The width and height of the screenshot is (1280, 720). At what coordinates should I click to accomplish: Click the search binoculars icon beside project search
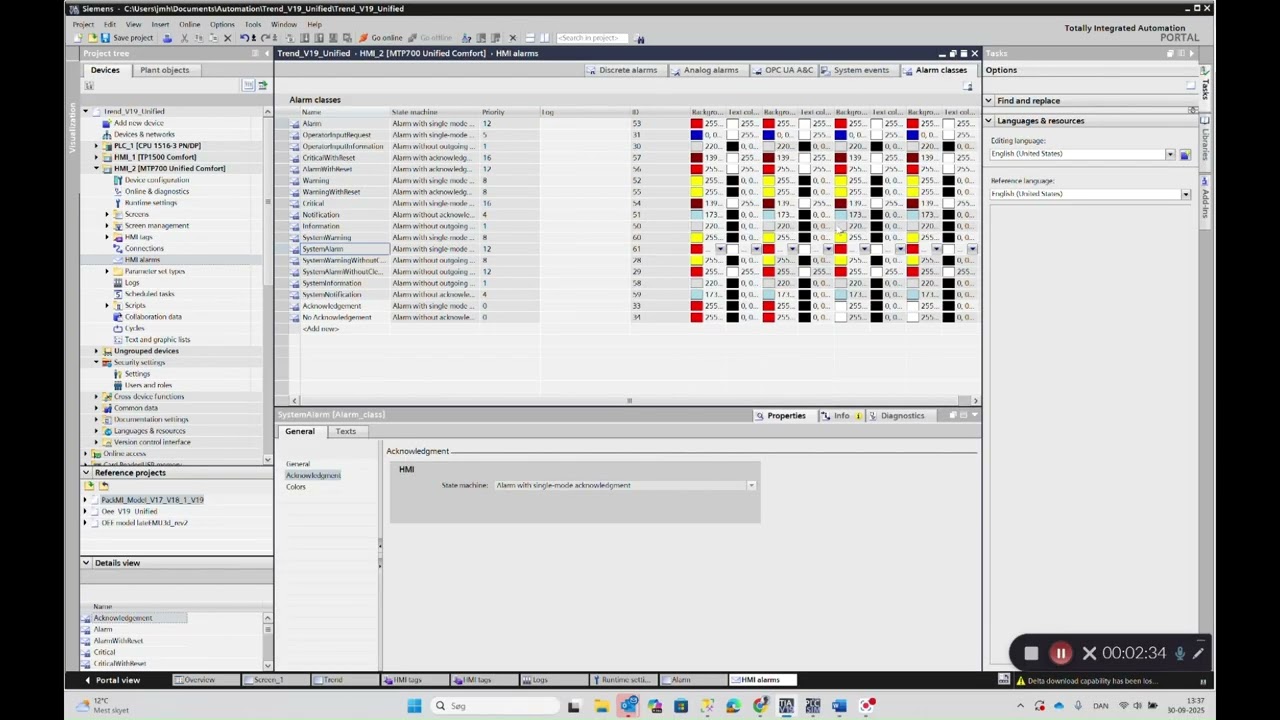coord(640,38)
